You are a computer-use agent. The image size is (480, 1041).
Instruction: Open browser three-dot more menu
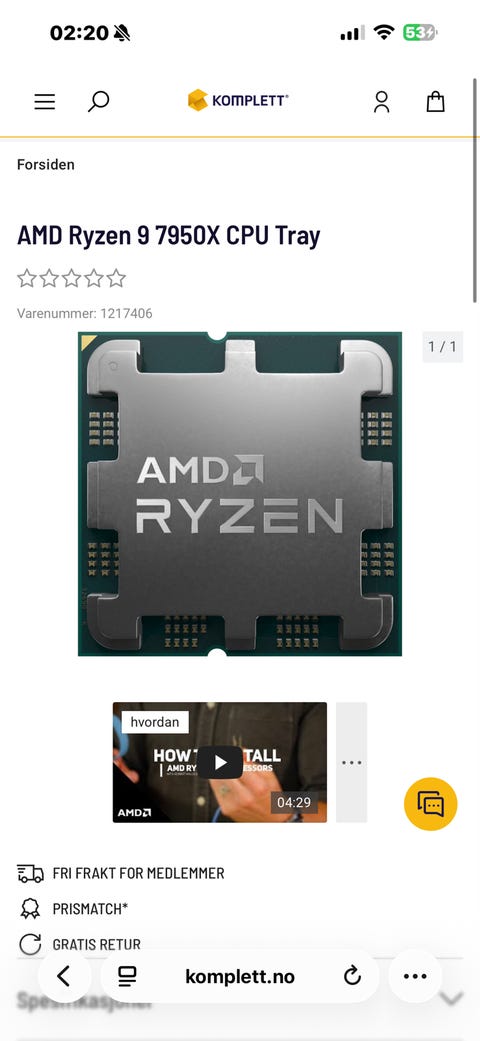[415, 976]
